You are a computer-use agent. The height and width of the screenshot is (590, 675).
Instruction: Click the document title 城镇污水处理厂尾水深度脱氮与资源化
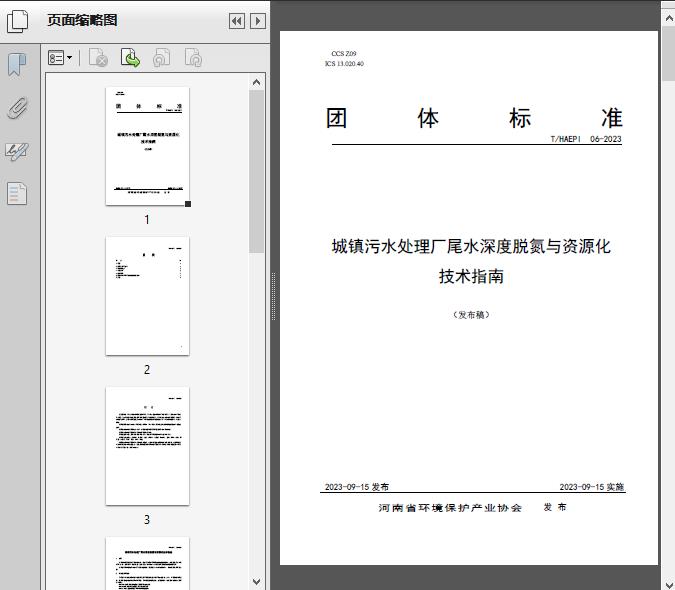tap(471, 247)
